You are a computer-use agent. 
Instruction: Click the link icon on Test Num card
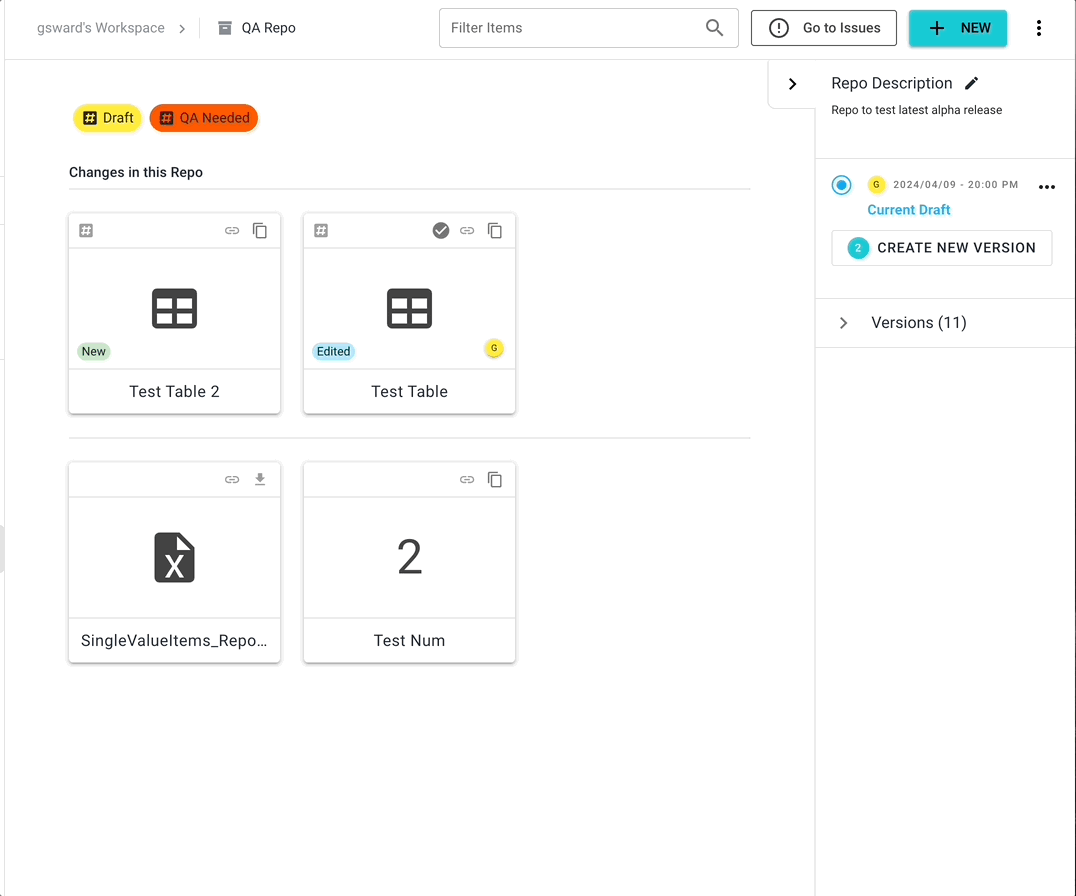467,480
